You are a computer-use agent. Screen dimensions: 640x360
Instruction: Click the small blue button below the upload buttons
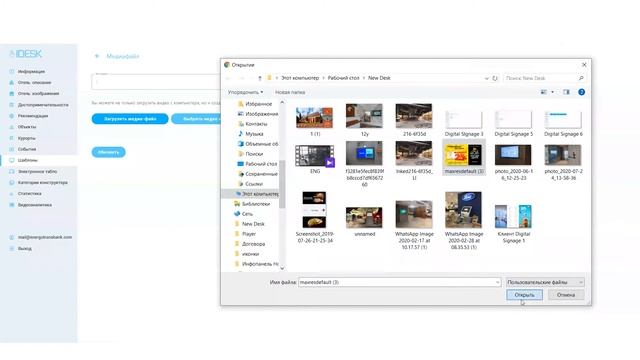(x=108, y=152)
